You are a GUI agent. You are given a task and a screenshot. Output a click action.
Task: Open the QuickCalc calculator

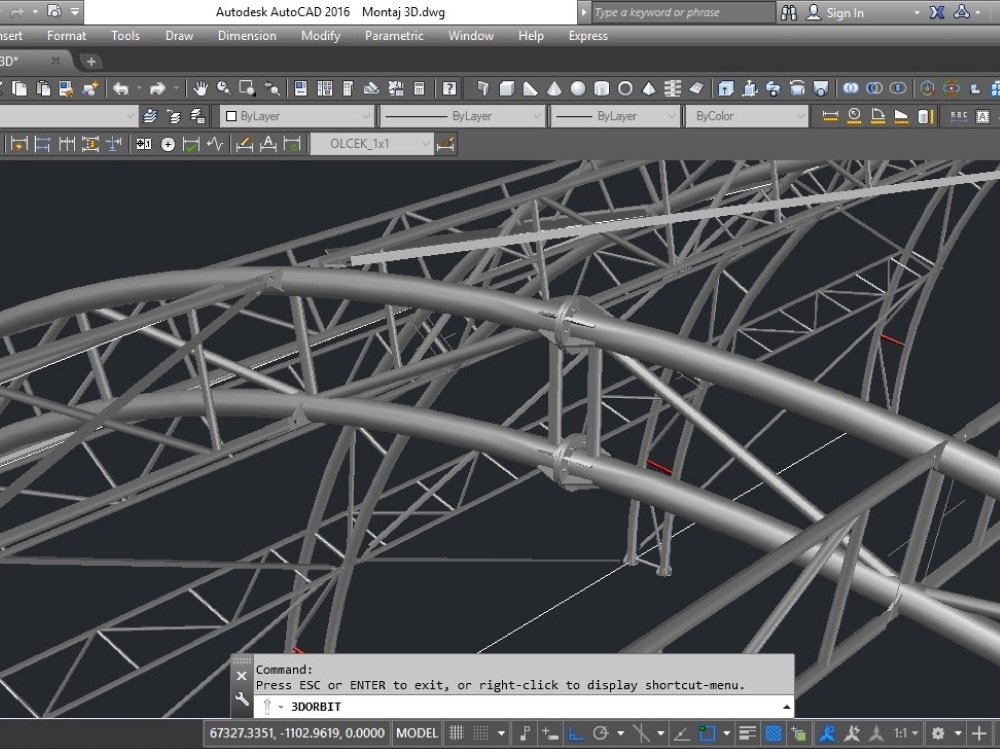(419, 89)
